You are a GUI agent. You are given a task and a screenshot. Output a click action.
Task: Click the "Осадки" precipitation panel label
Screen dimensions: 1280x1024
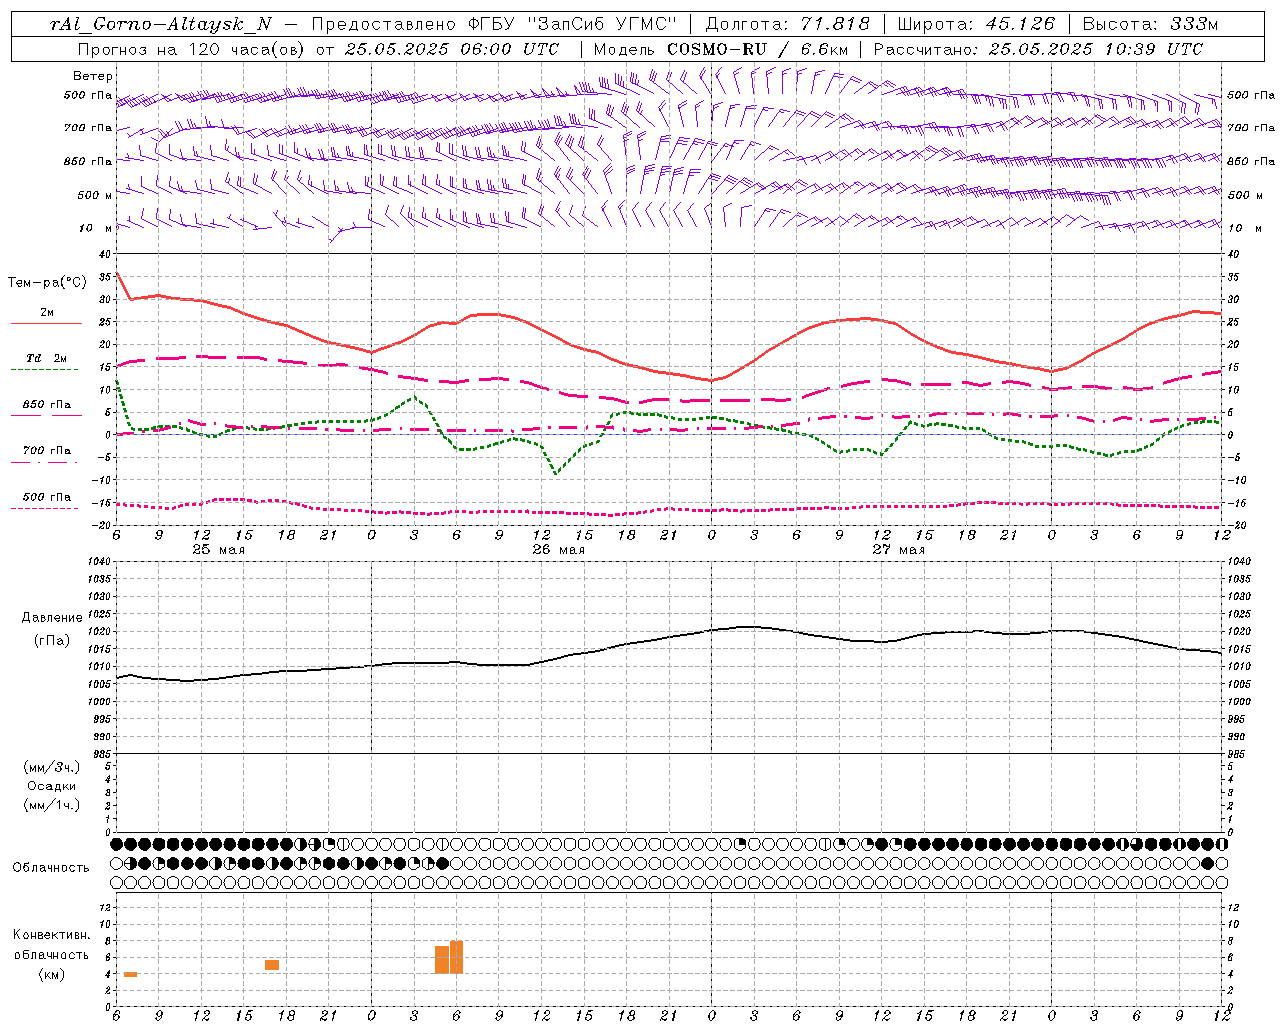52,786
